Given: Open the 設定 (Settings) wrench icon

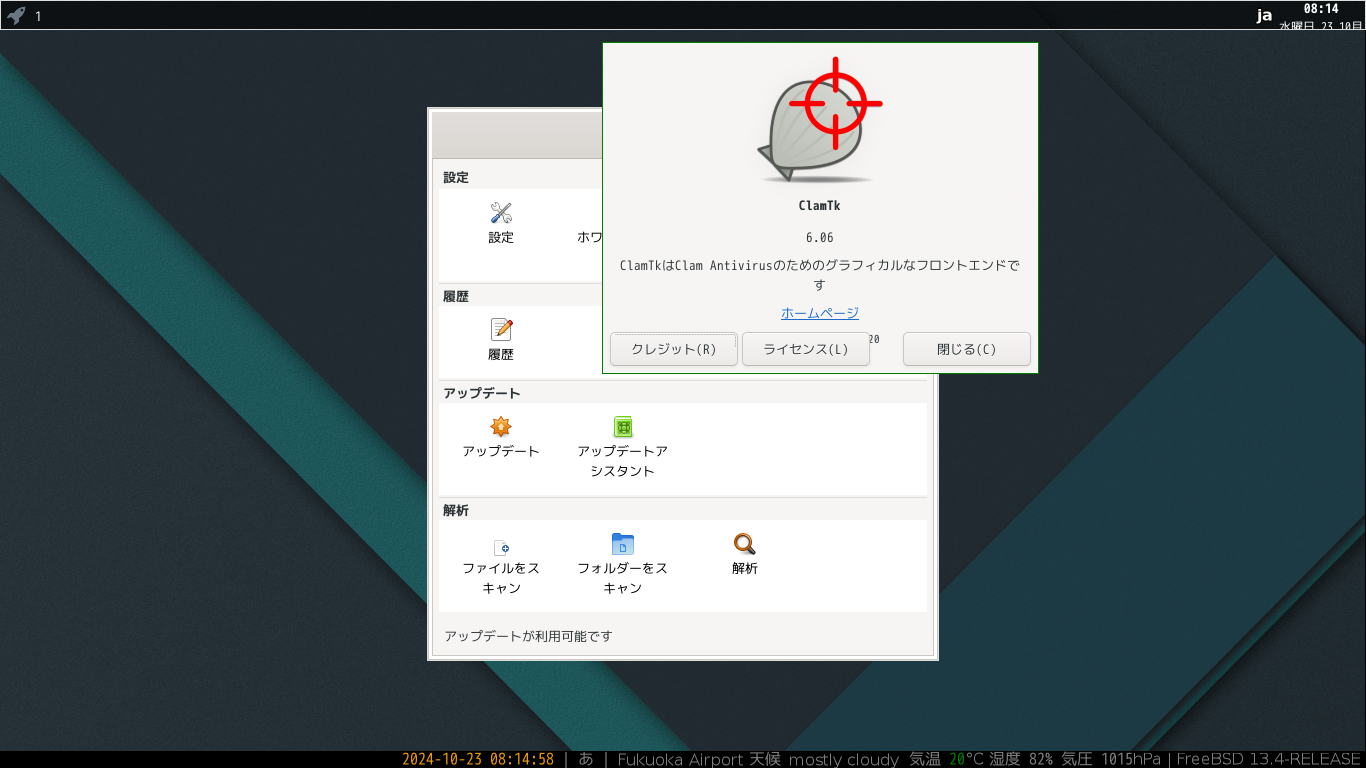Looking at the screenshot, I should point(501,213).
